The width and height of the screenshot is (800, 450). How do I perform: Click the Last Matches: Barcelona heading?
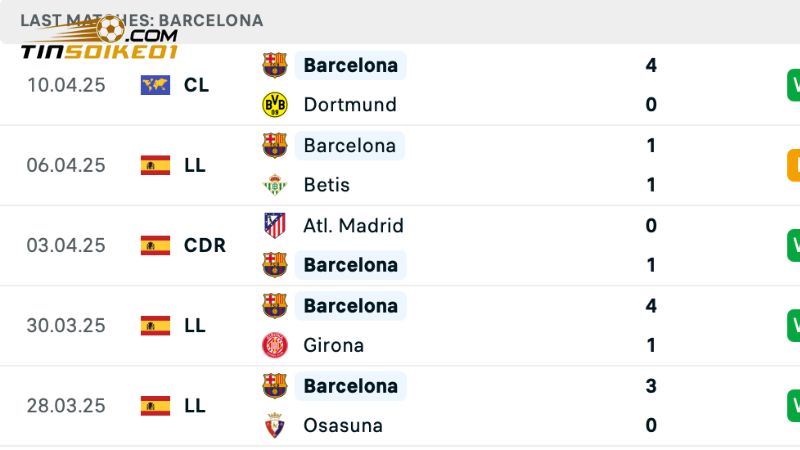click(141, 20)
